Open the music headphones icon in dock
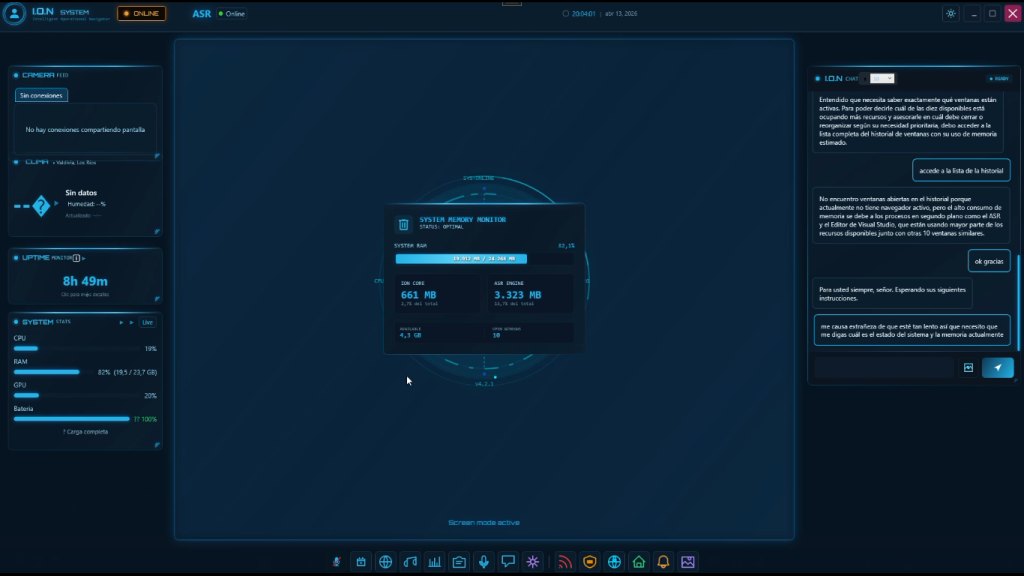This screenshot has width=1024, height=576. [410, 562]
